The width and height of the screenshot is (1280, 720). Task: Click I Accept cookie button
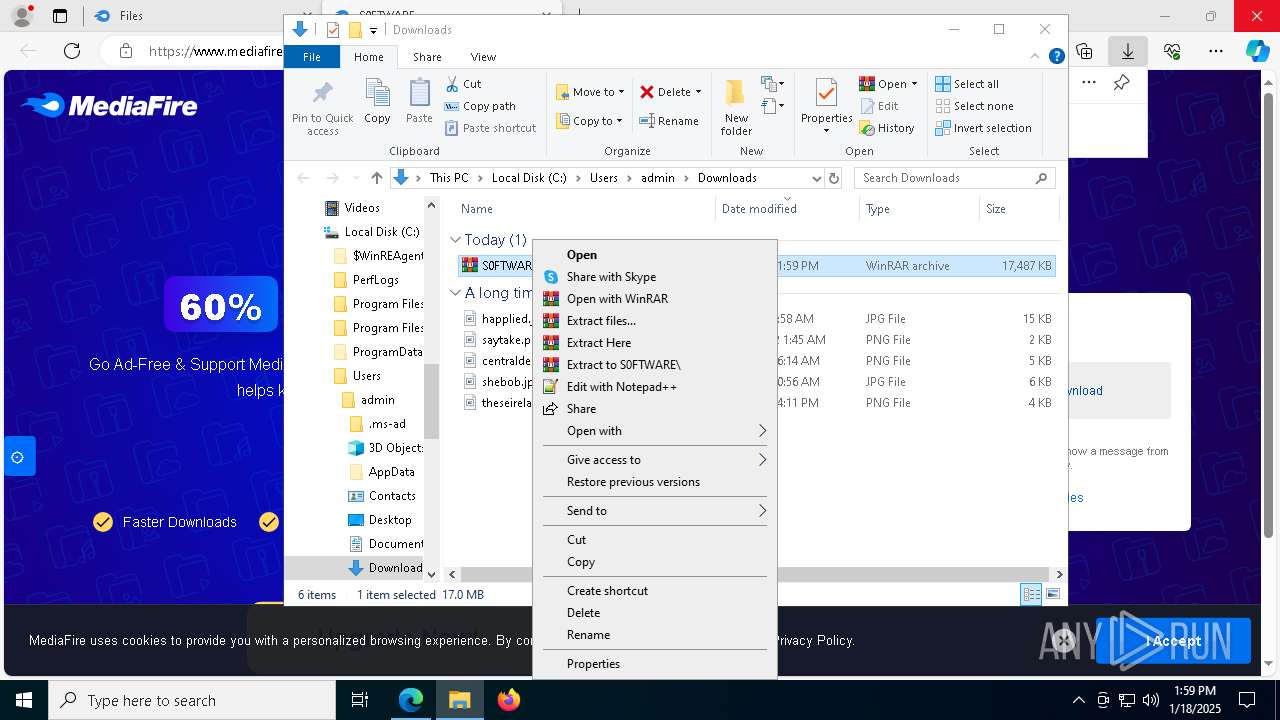1173,641
